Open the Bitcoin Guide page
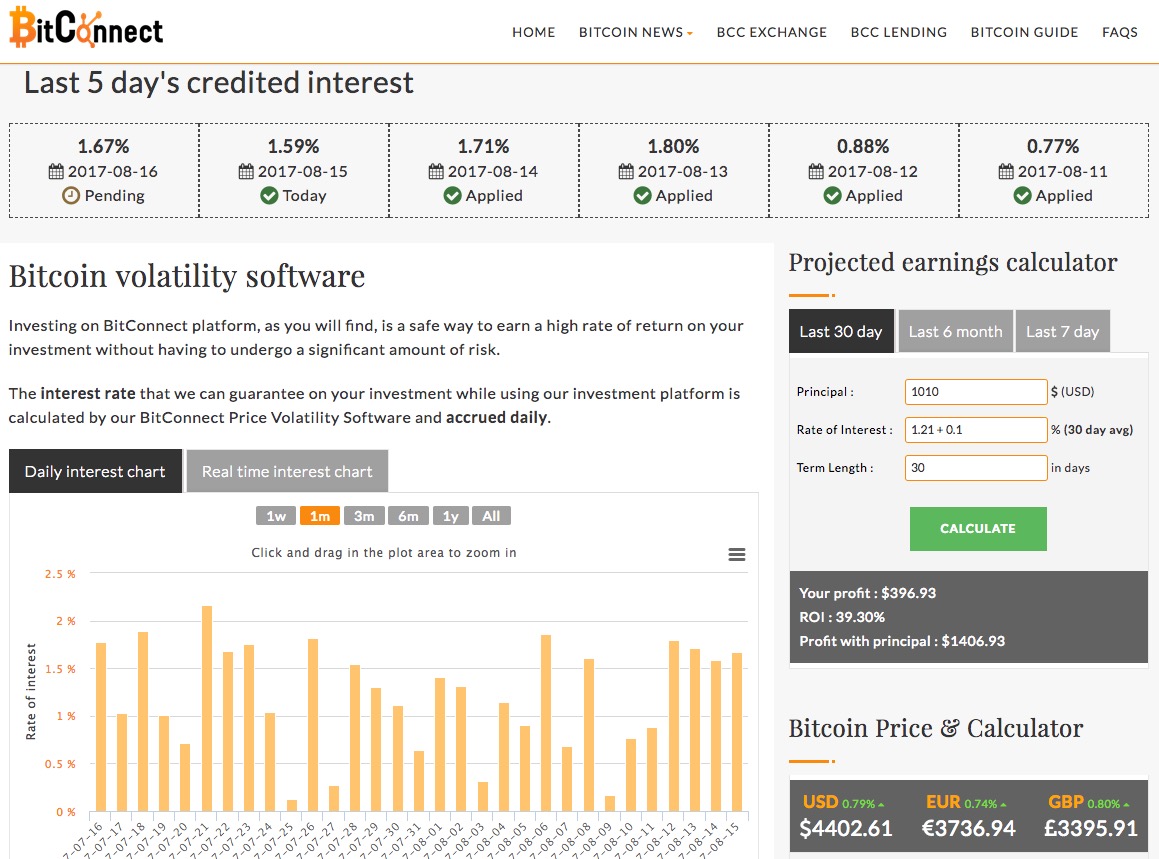 1024,33
